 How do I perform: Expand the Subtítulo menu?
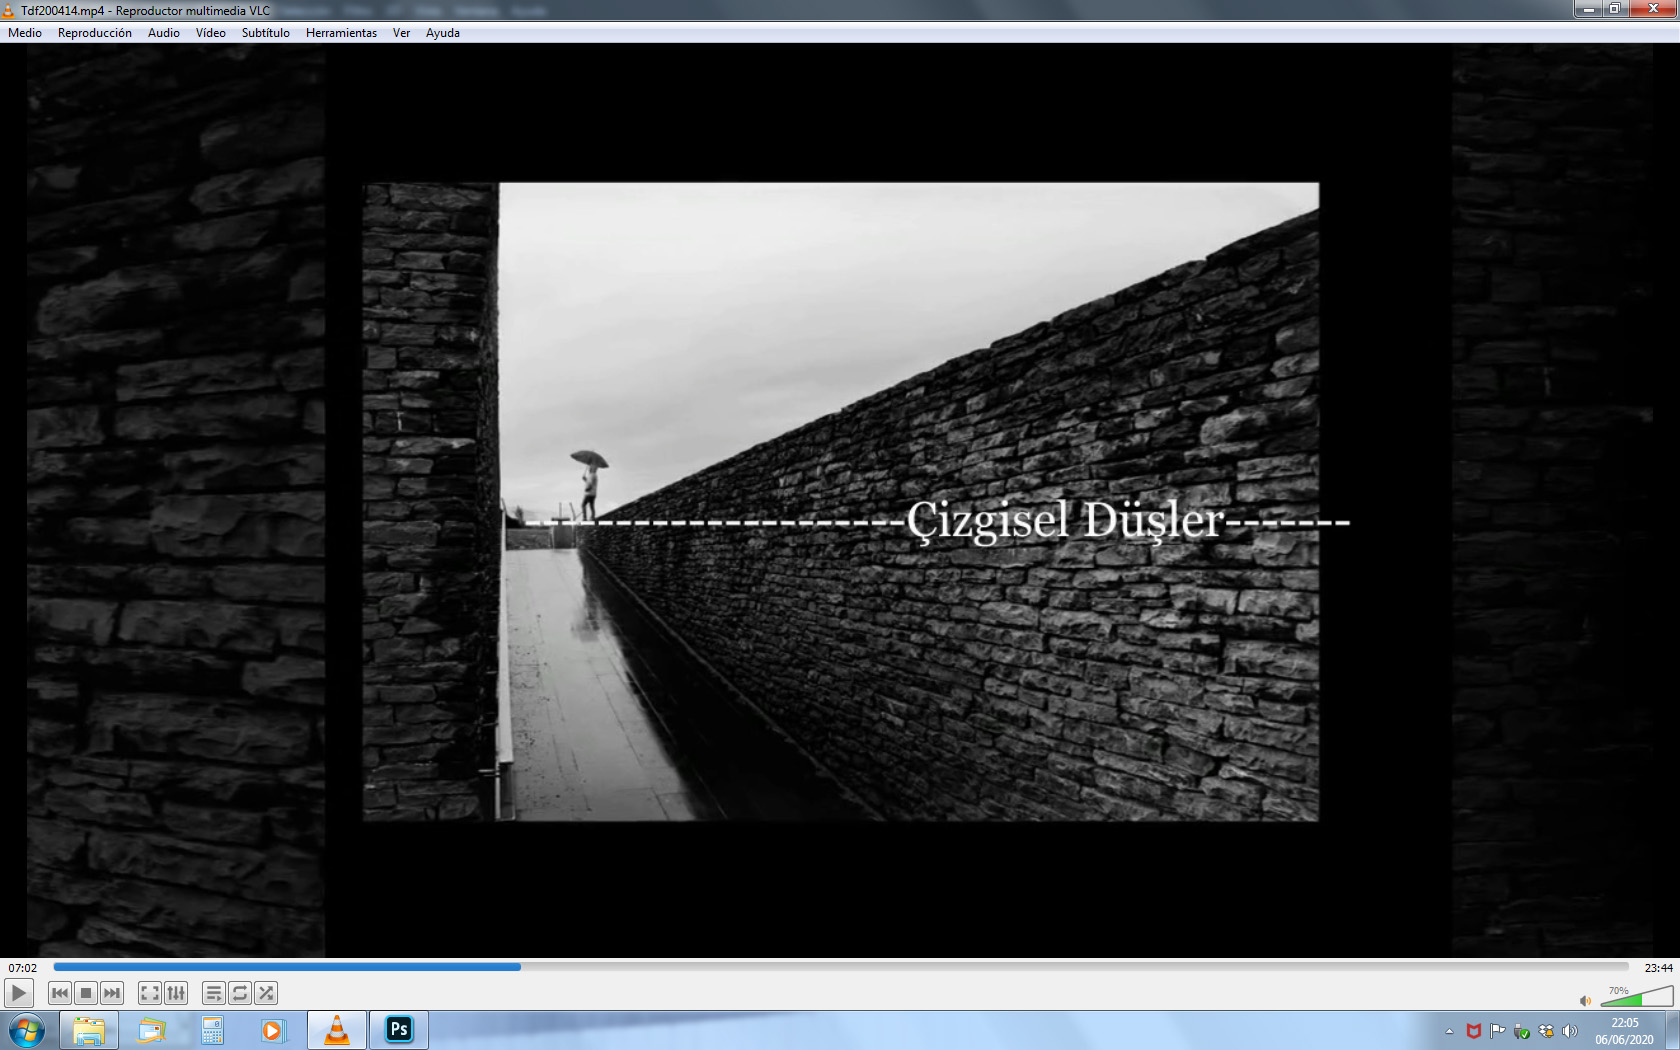pos(266,33)
